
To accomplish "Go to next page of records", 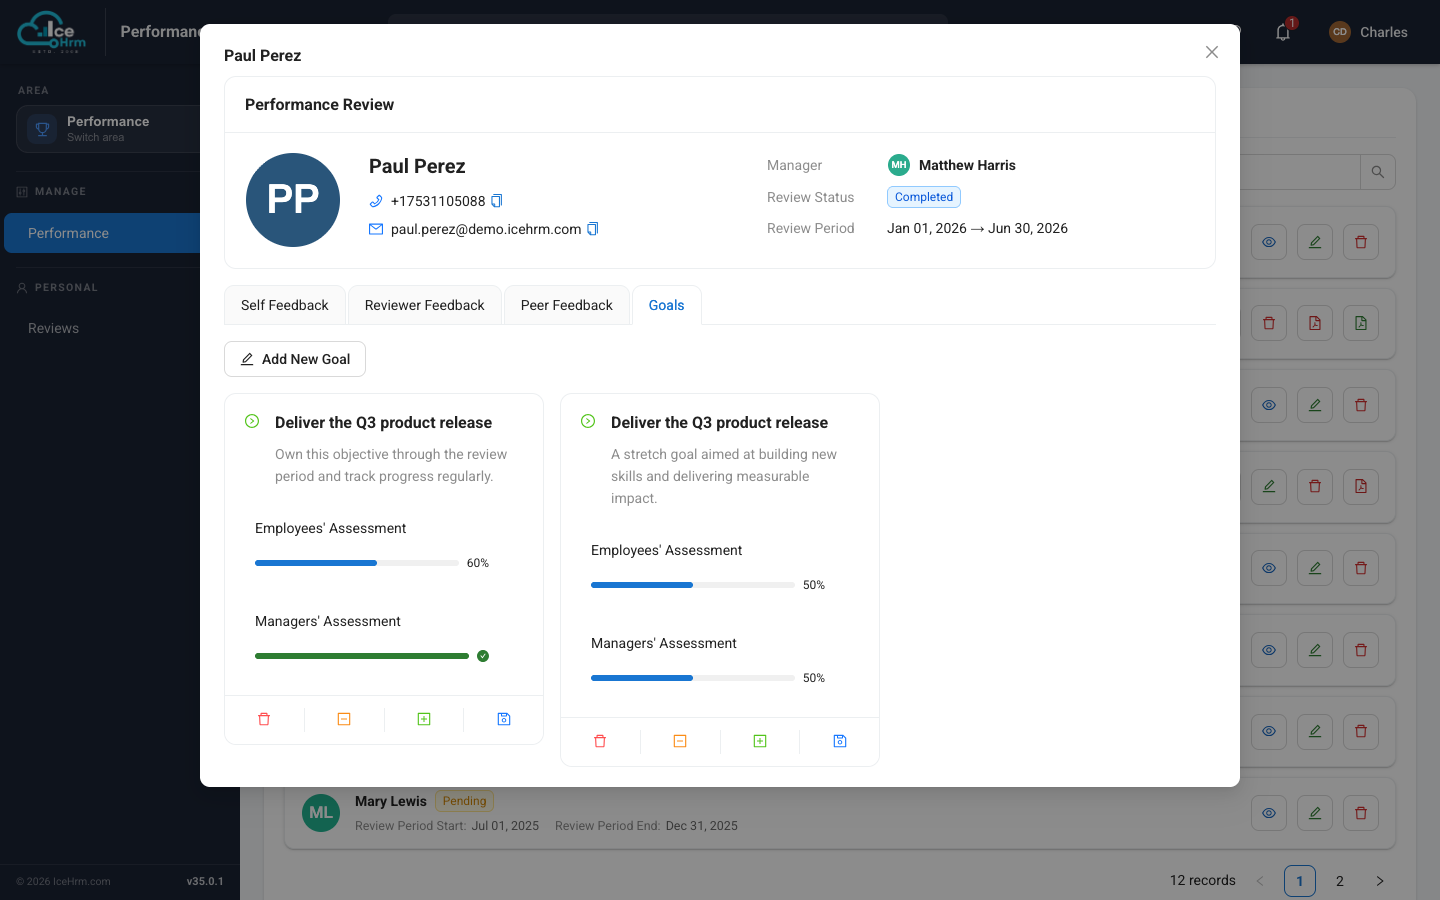I will point(1380,881).
